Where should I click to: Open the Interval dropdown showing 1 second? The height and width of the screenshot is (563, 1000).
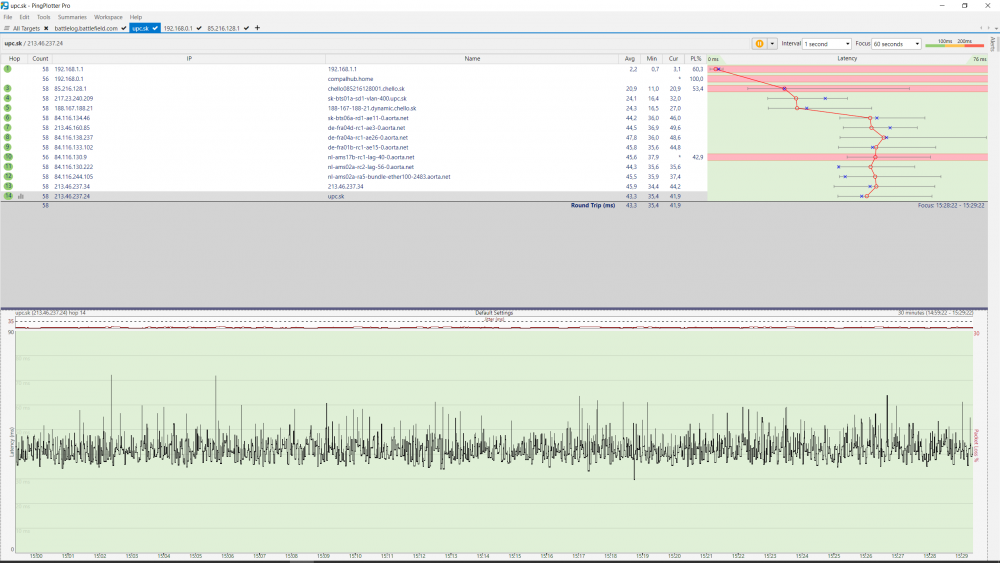point(827,44)
